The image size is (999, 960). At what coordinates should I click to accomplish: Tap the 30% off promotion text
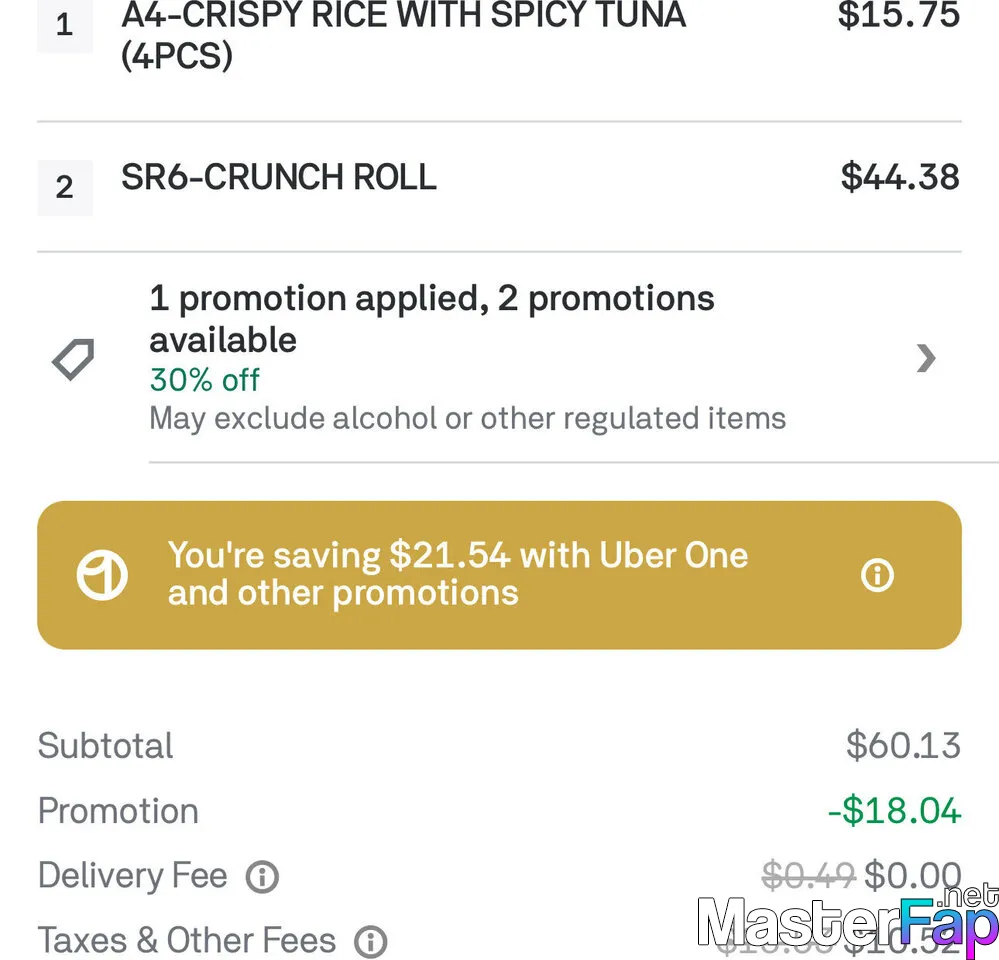click(205, 380)
